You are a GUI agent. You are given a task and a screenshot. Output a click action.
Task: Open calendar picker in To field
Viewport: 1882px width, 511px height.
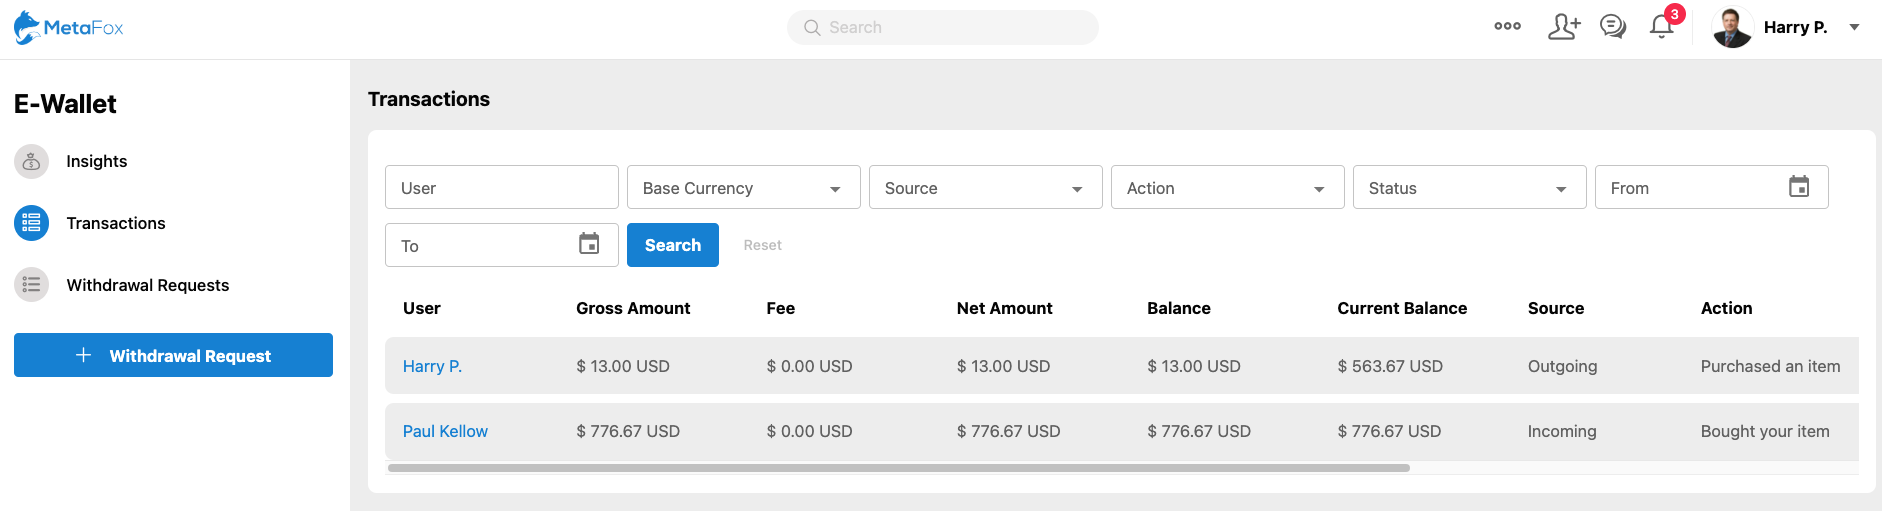click(589, 245)
